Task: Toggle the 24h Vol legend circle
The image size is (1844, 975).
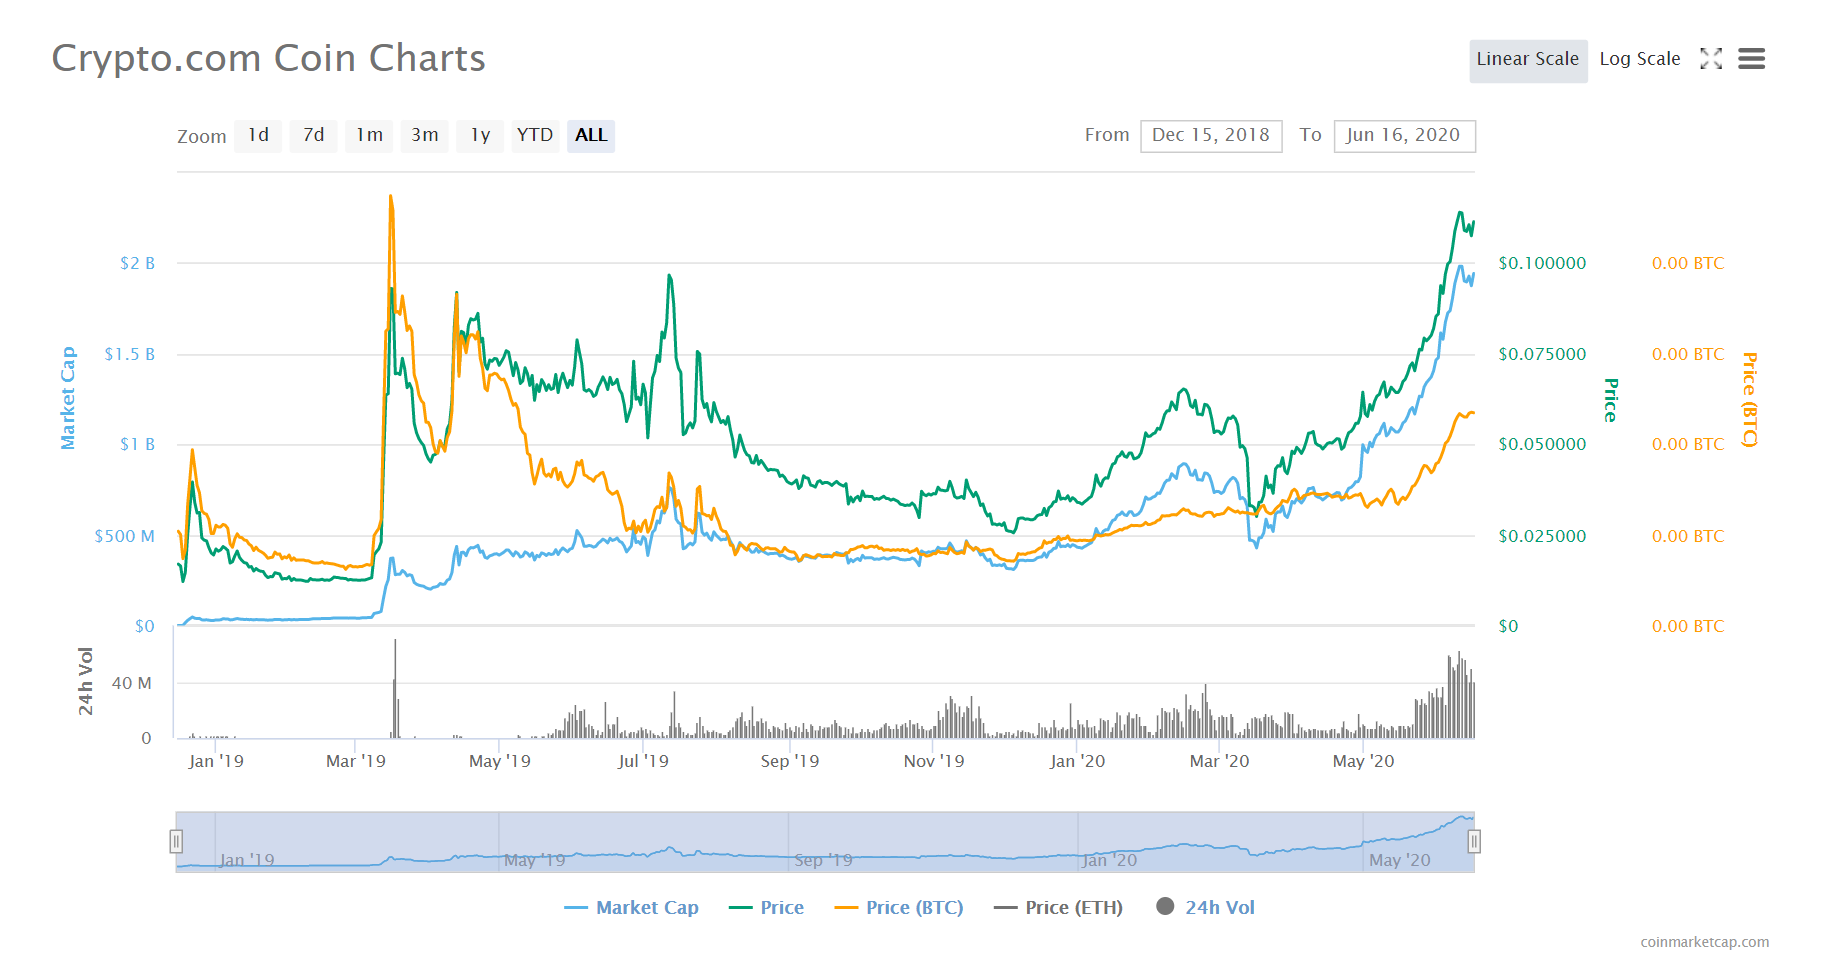Action: [x=1165, y=906]
